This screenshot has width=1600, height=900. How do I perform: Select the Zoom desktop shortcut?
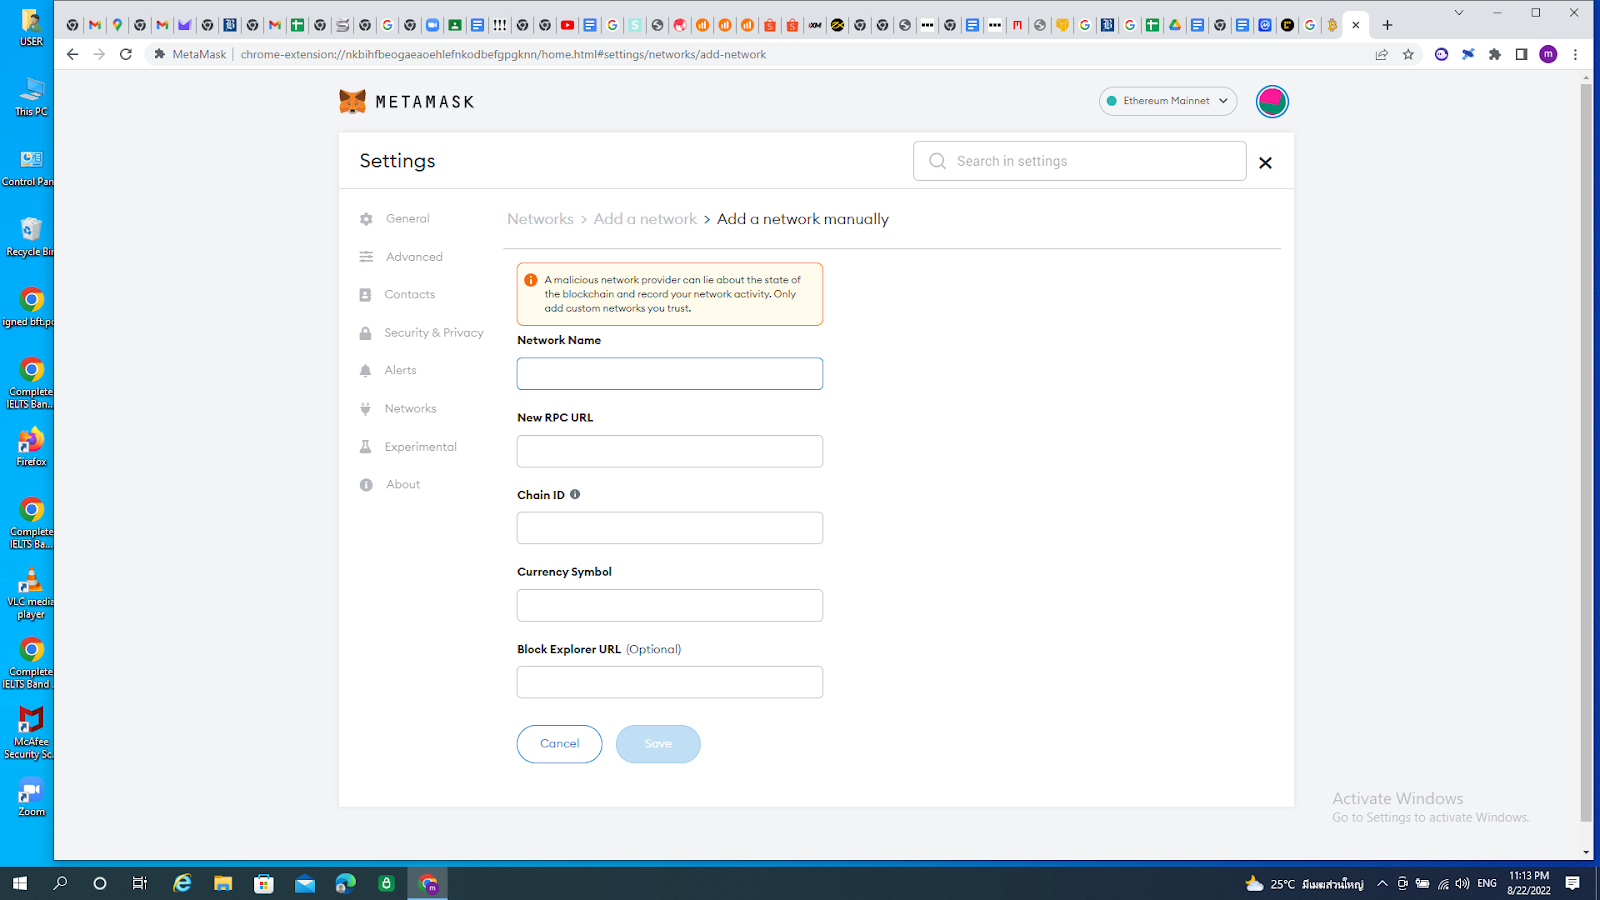coord(31,797)
